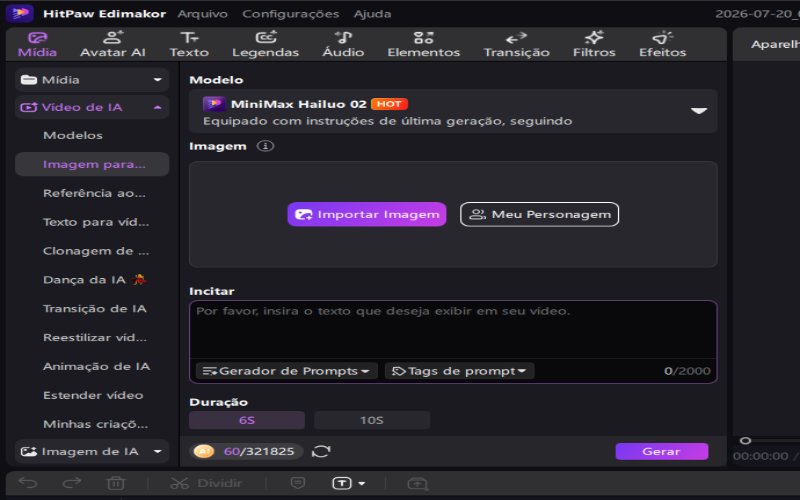Expand the Mídia sidebar section
The image size is (800, 500).
(92, 80)
